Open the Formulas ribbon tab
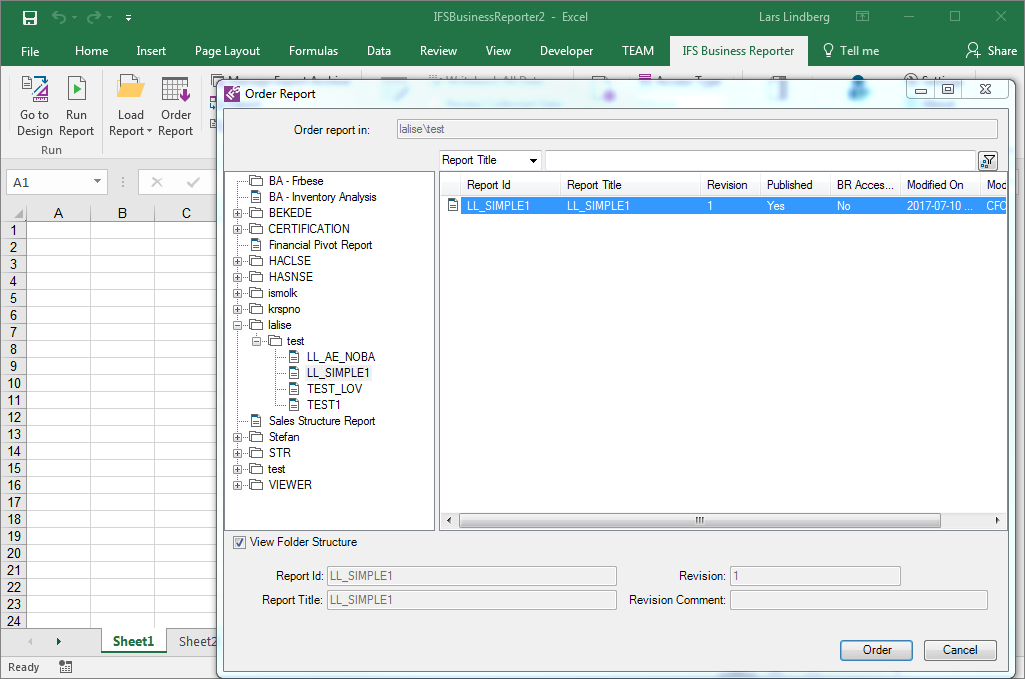1025x679 pixels. click(x=313, y=51)
